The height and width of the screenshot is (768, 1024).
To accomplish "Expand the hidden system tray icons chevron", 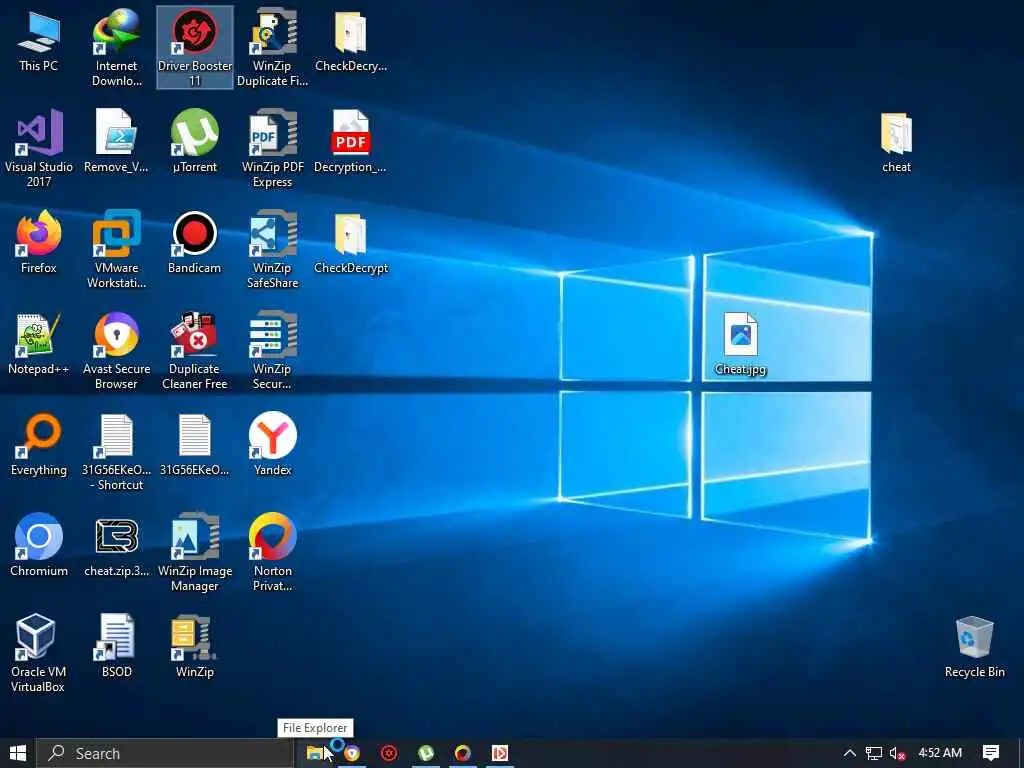I will pos(849,753).
